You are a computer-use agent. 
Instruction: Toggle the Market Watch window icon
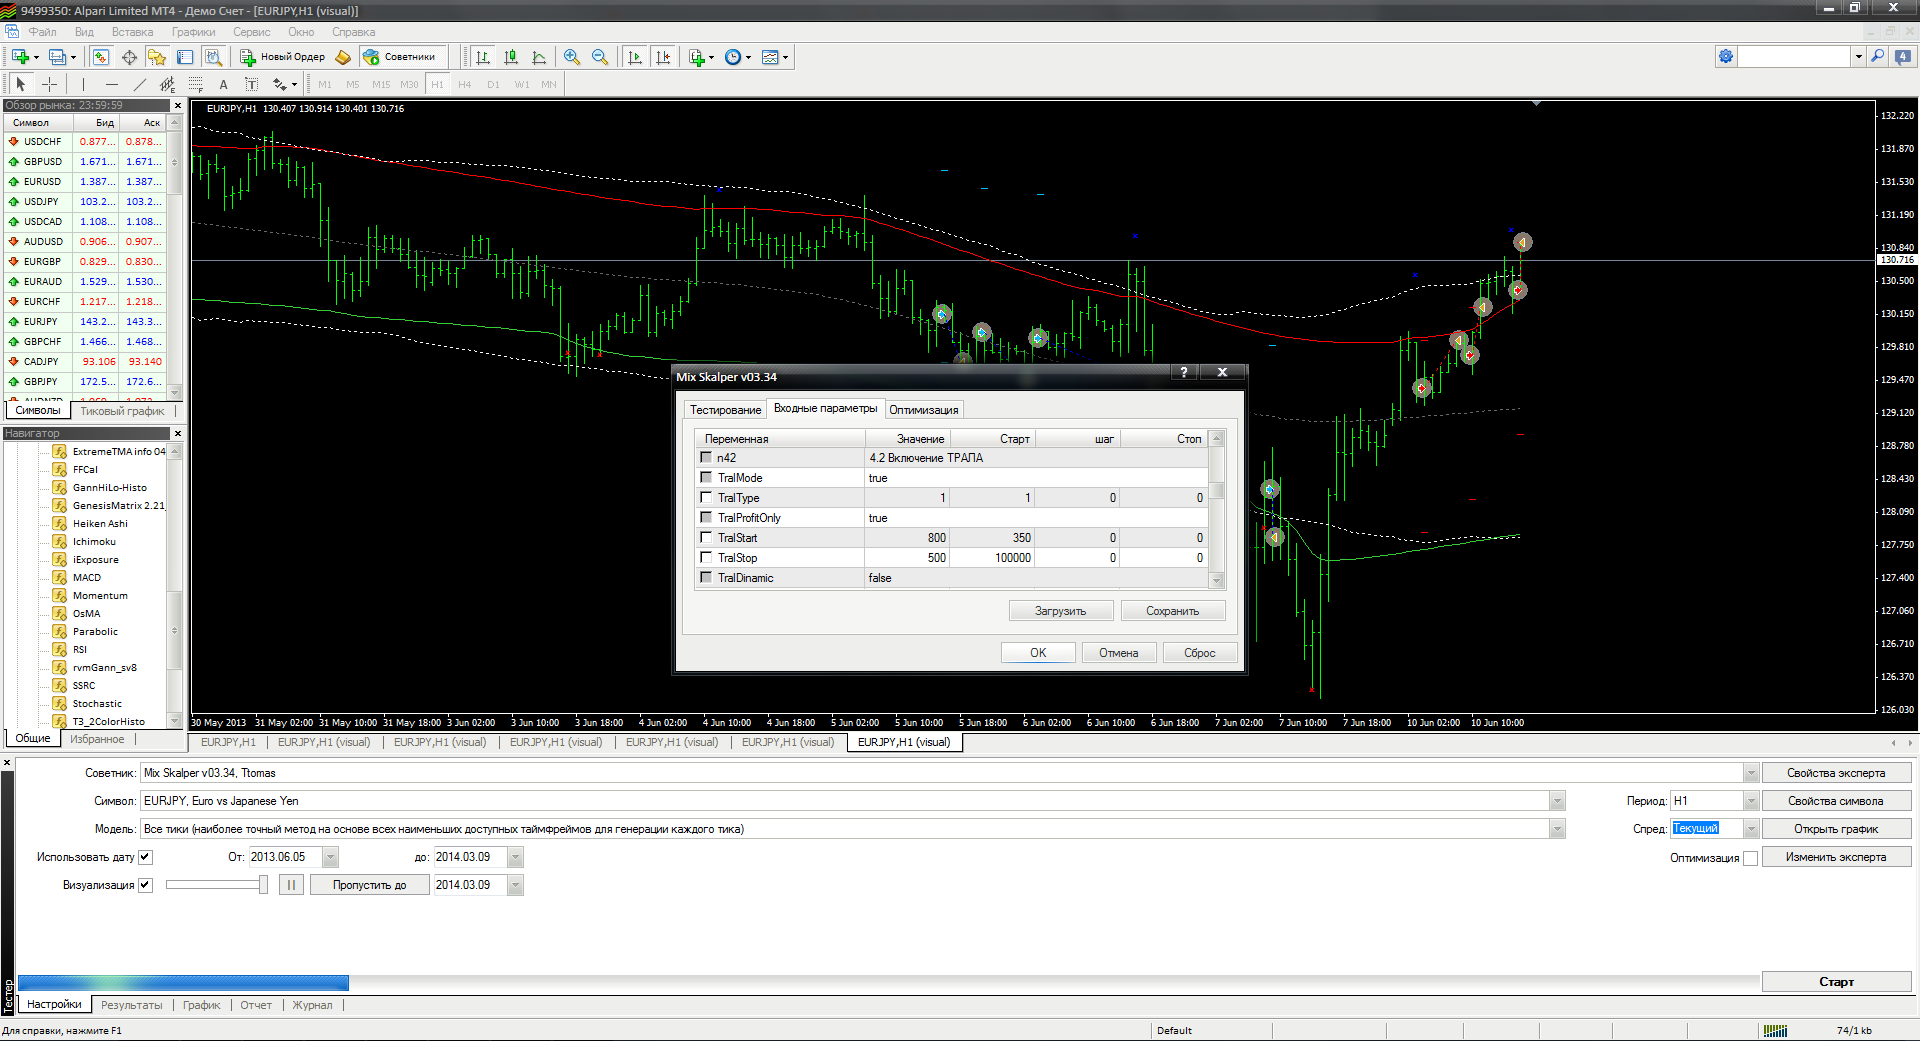click(x=101, y=57)
